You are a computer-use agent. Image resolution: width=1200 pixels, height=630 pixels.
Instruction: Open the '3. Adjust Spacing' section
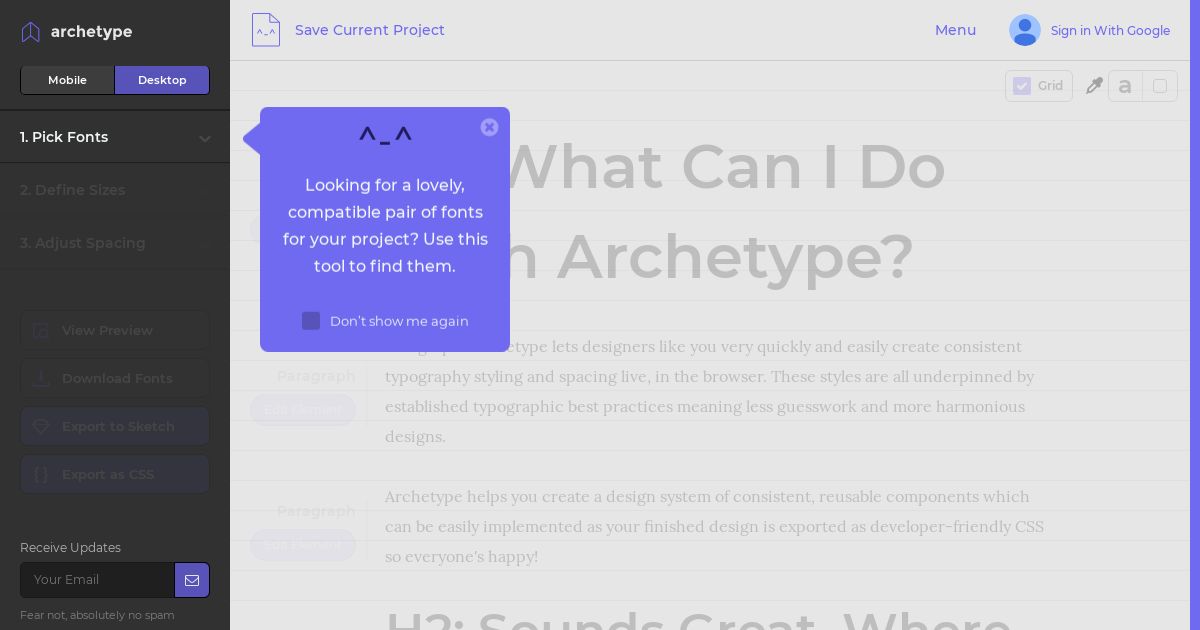click(x=115, y=243)
